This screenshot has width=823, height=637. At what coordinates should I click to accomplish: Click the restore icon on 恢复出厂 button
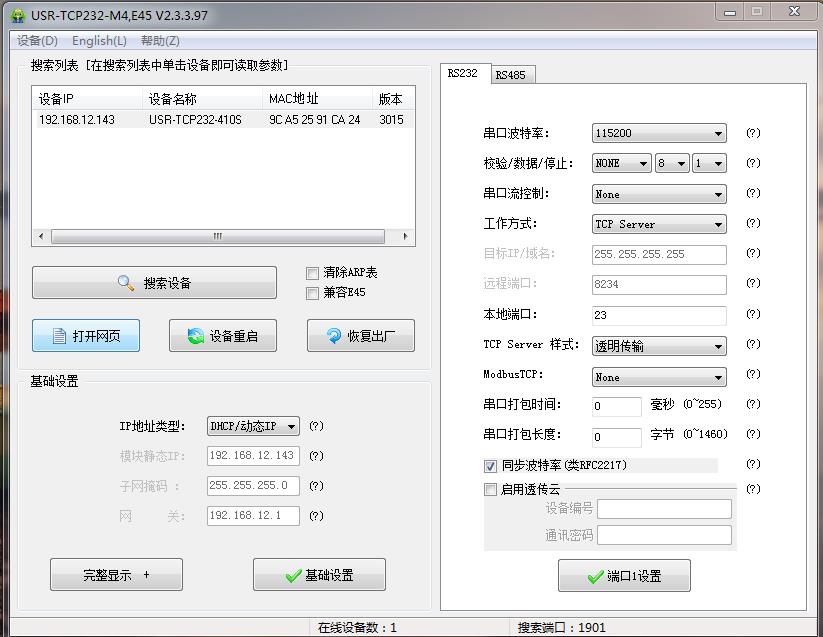coord(333,336)
